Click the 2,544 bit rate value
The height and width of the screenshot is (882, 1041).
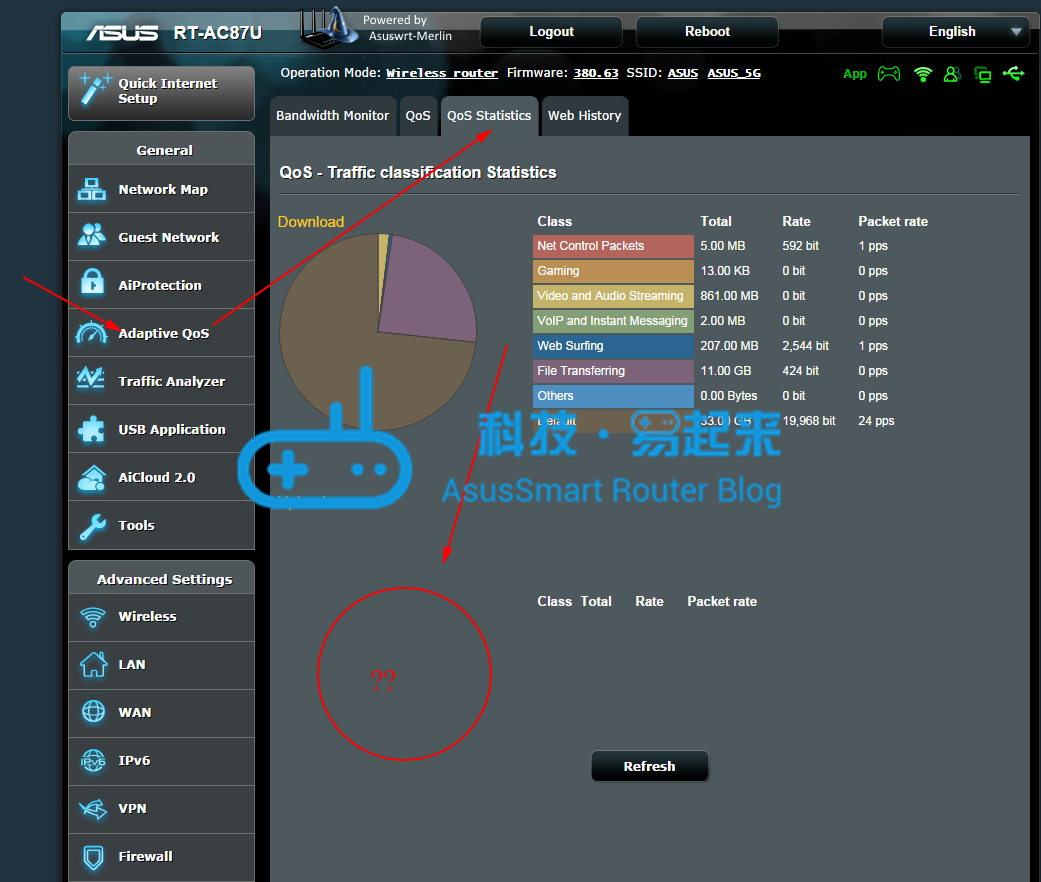tap(805, 346)
